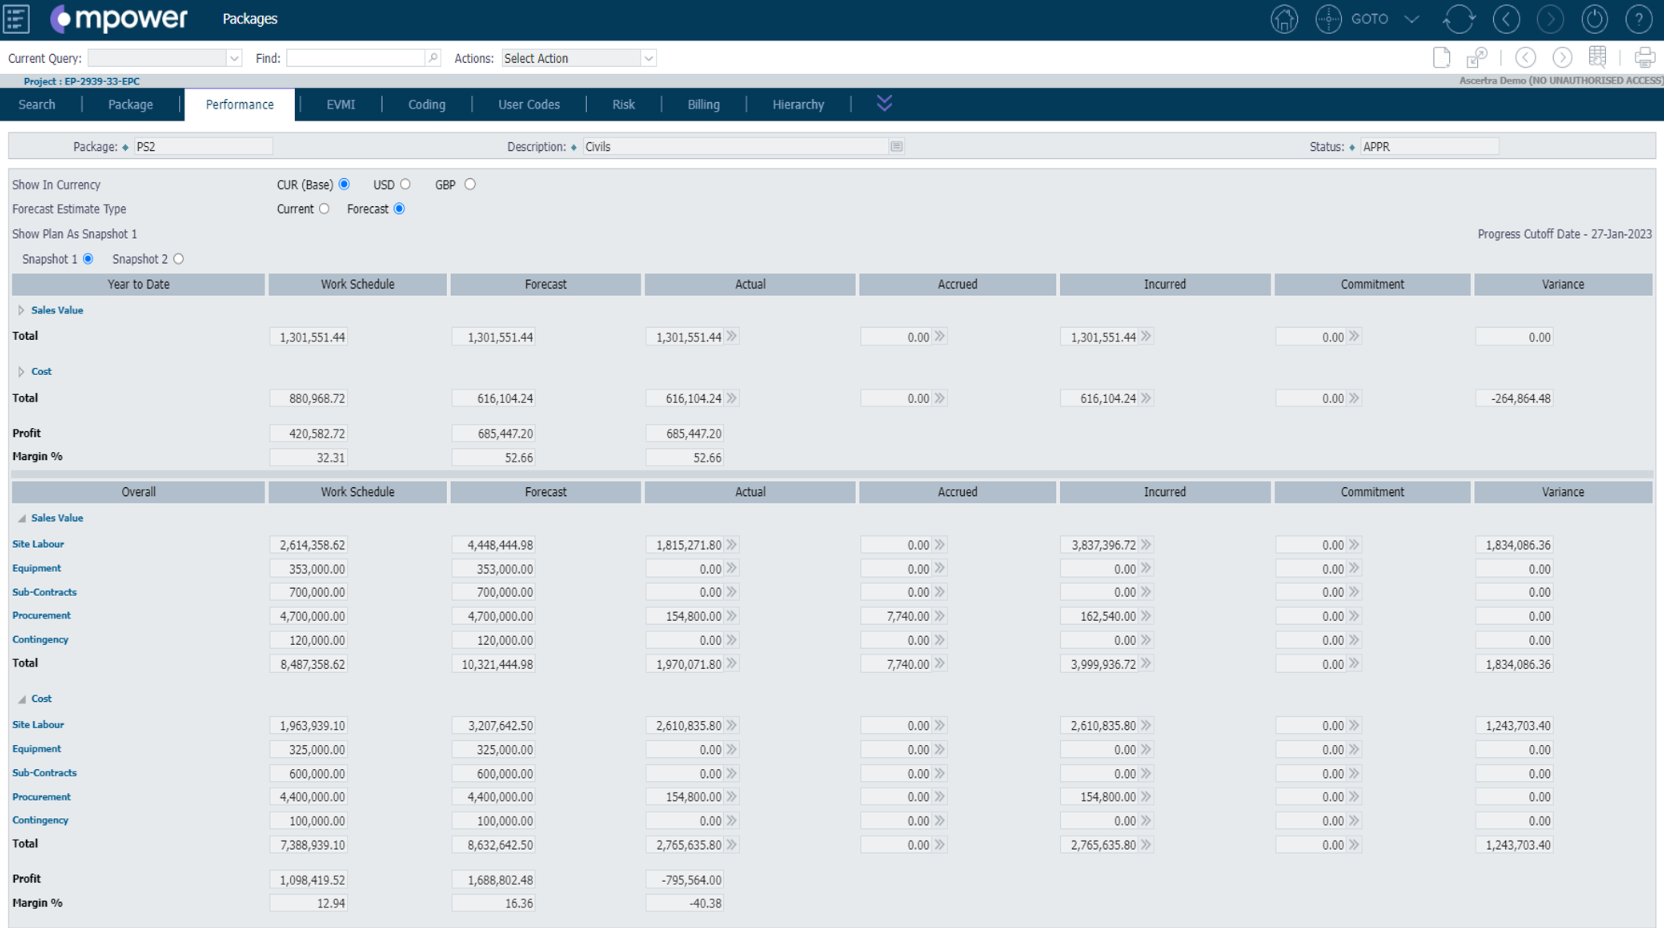Open the Project EP-2939-33-EPC link
The image size is (1664, 928).
tap(81, 81)
